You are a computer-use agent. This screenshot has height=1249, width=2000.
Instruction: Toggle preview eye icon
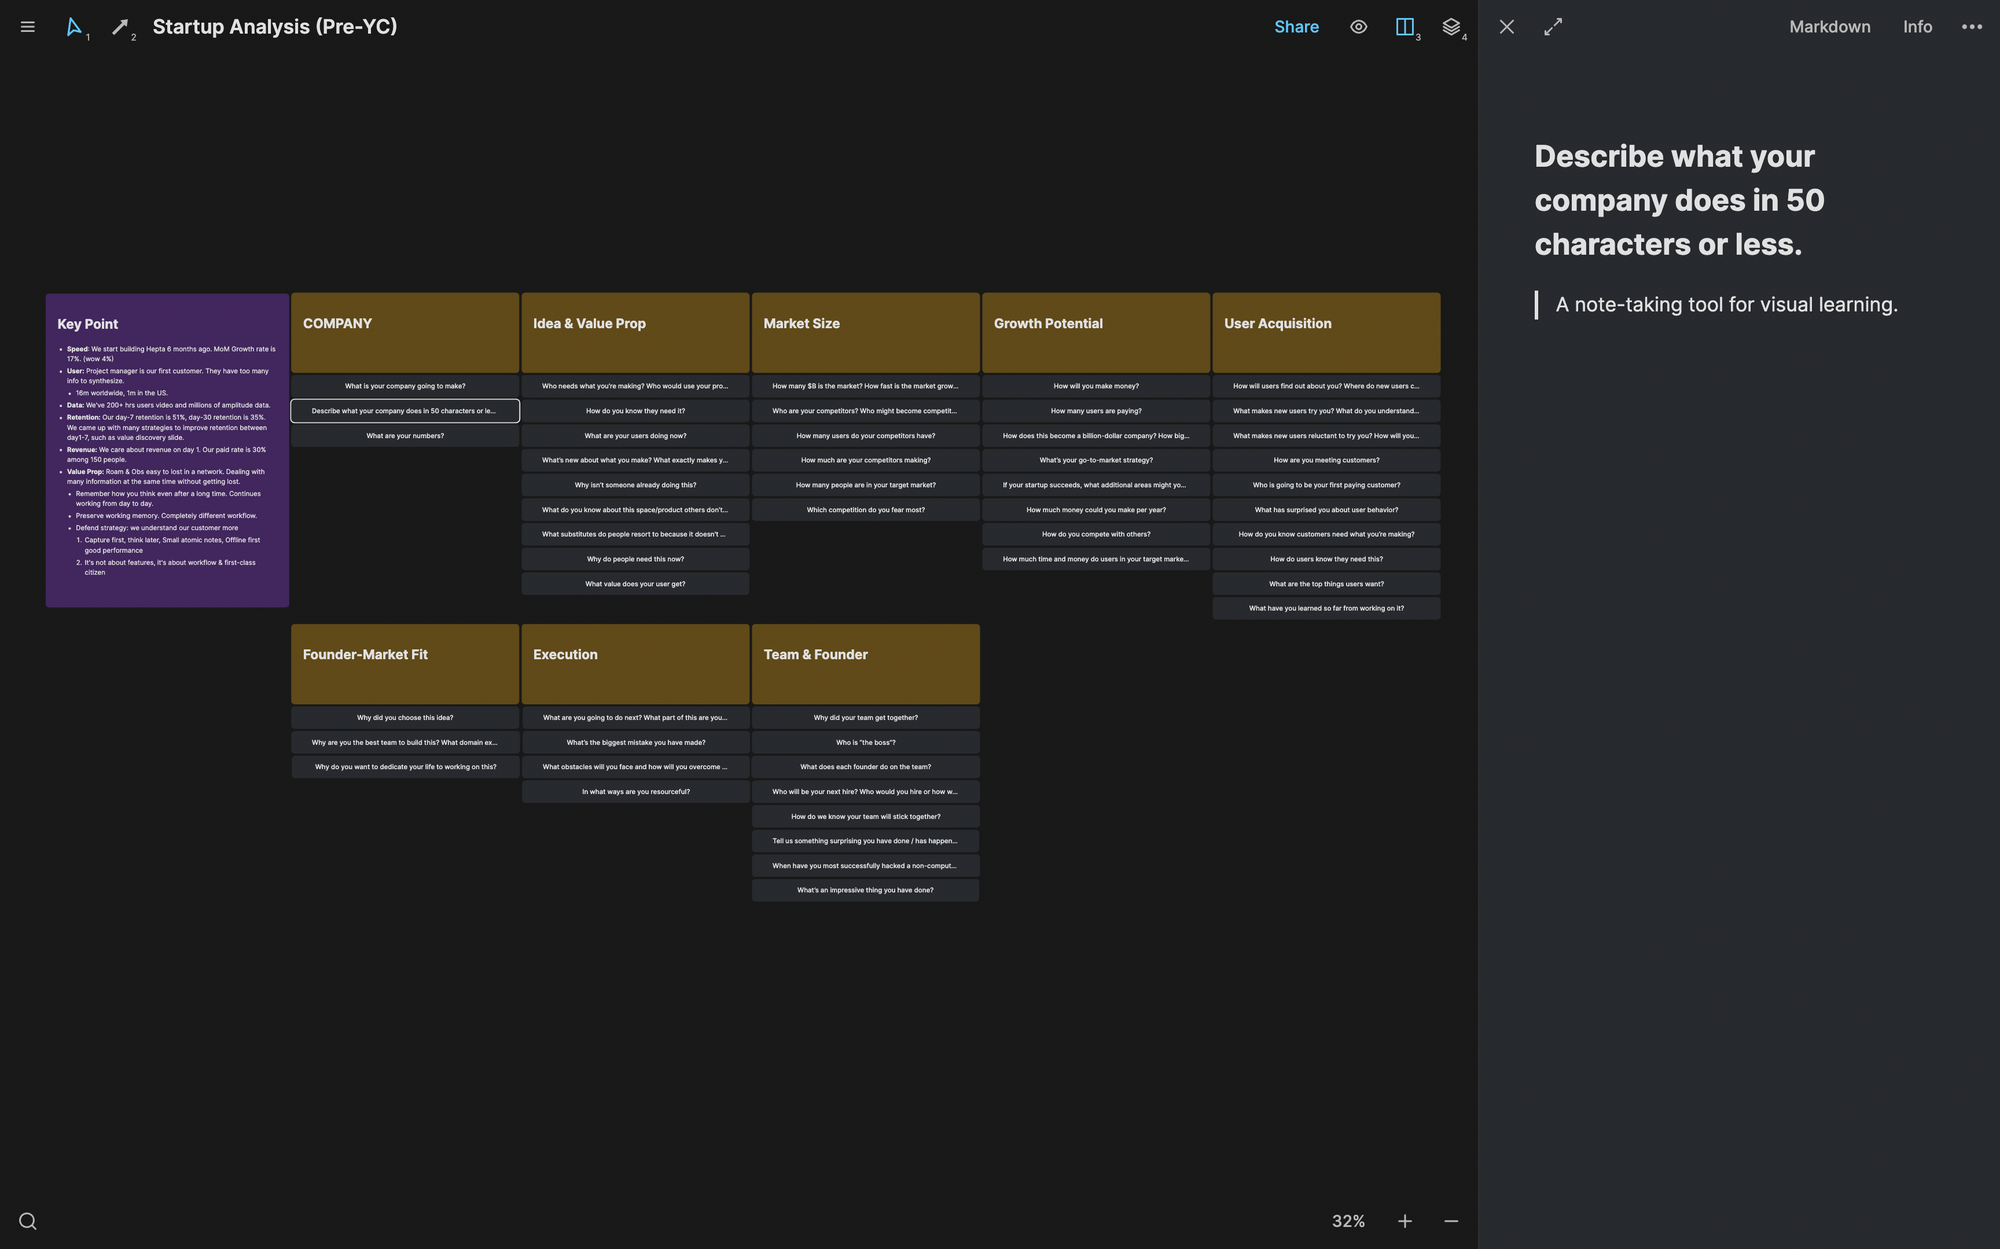[x=1358, y=27]
